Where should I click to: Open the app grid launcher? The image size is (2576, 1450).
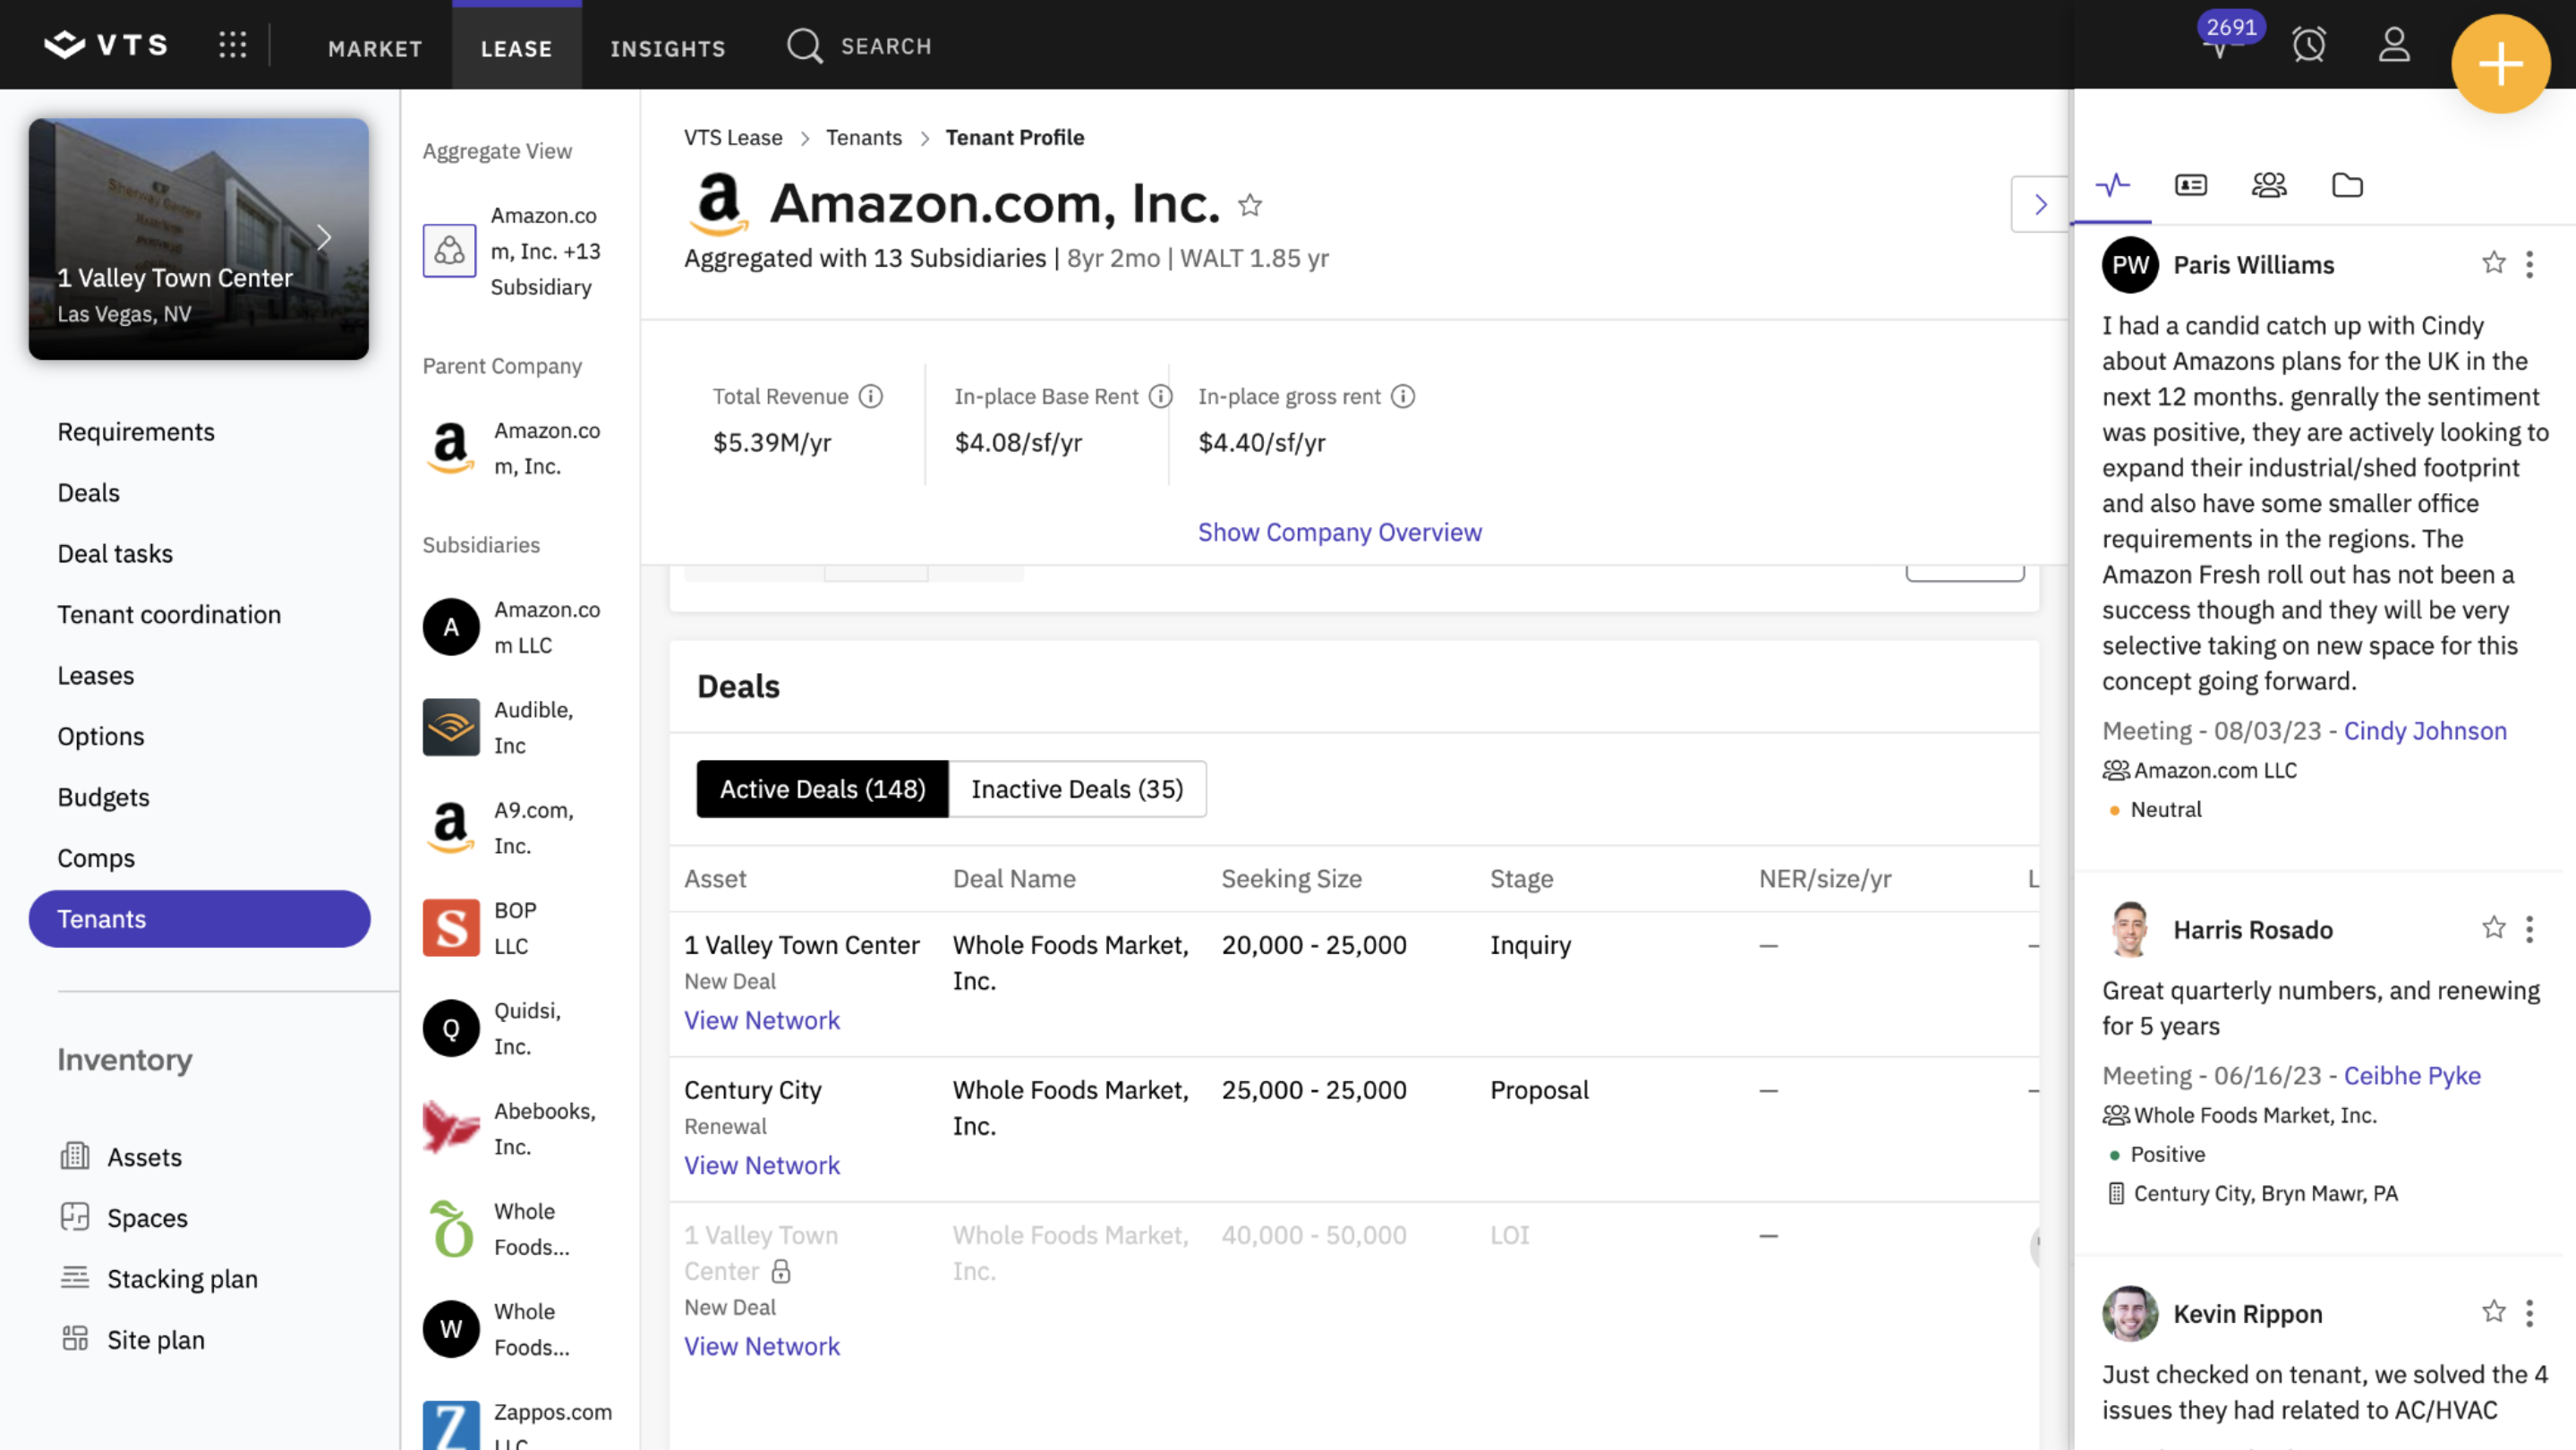(233, 45)
